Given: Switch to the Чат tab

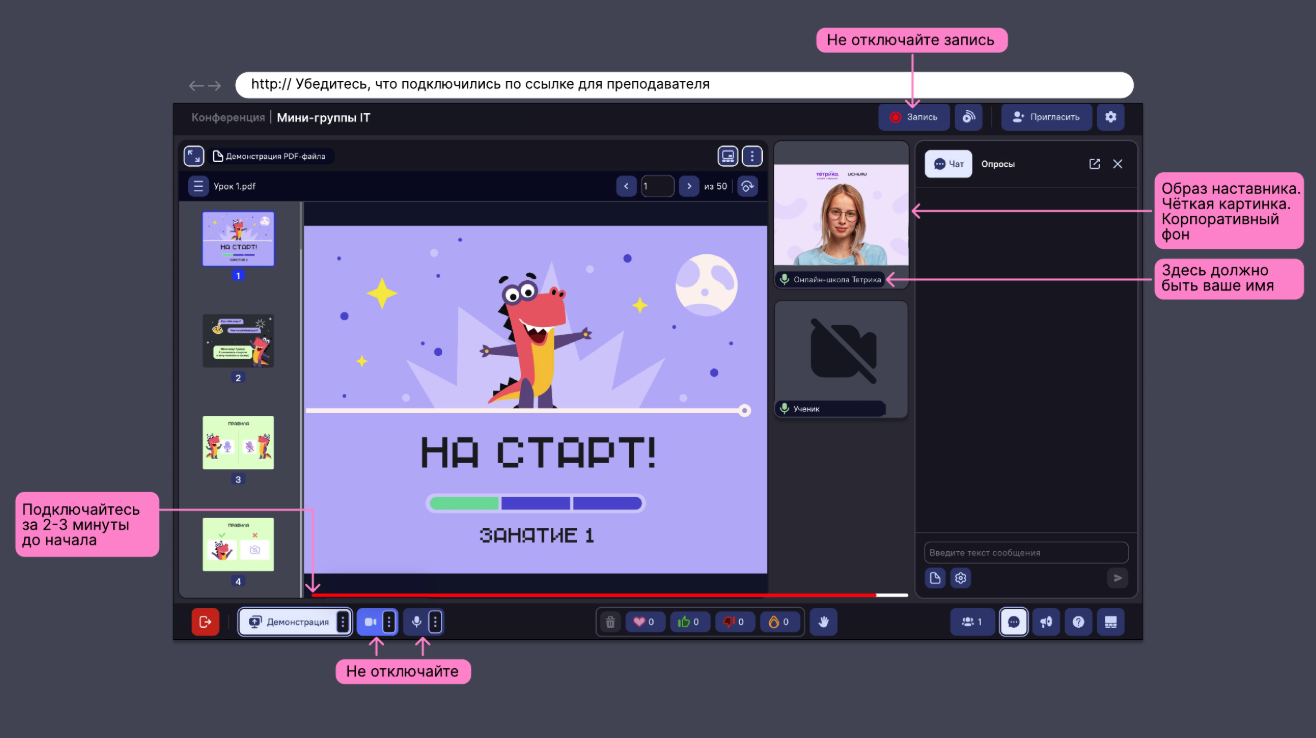Looking at the screenshot, I should (948, 164).
